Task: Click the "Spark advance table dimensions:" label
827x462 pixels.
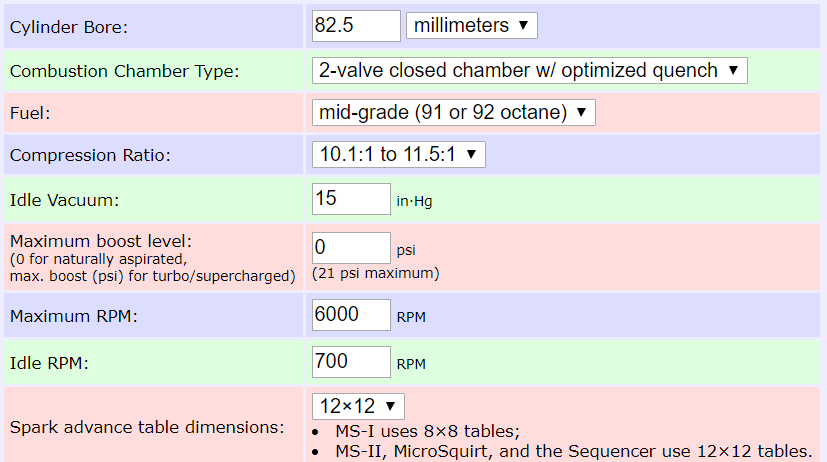Action: point(146,427)
